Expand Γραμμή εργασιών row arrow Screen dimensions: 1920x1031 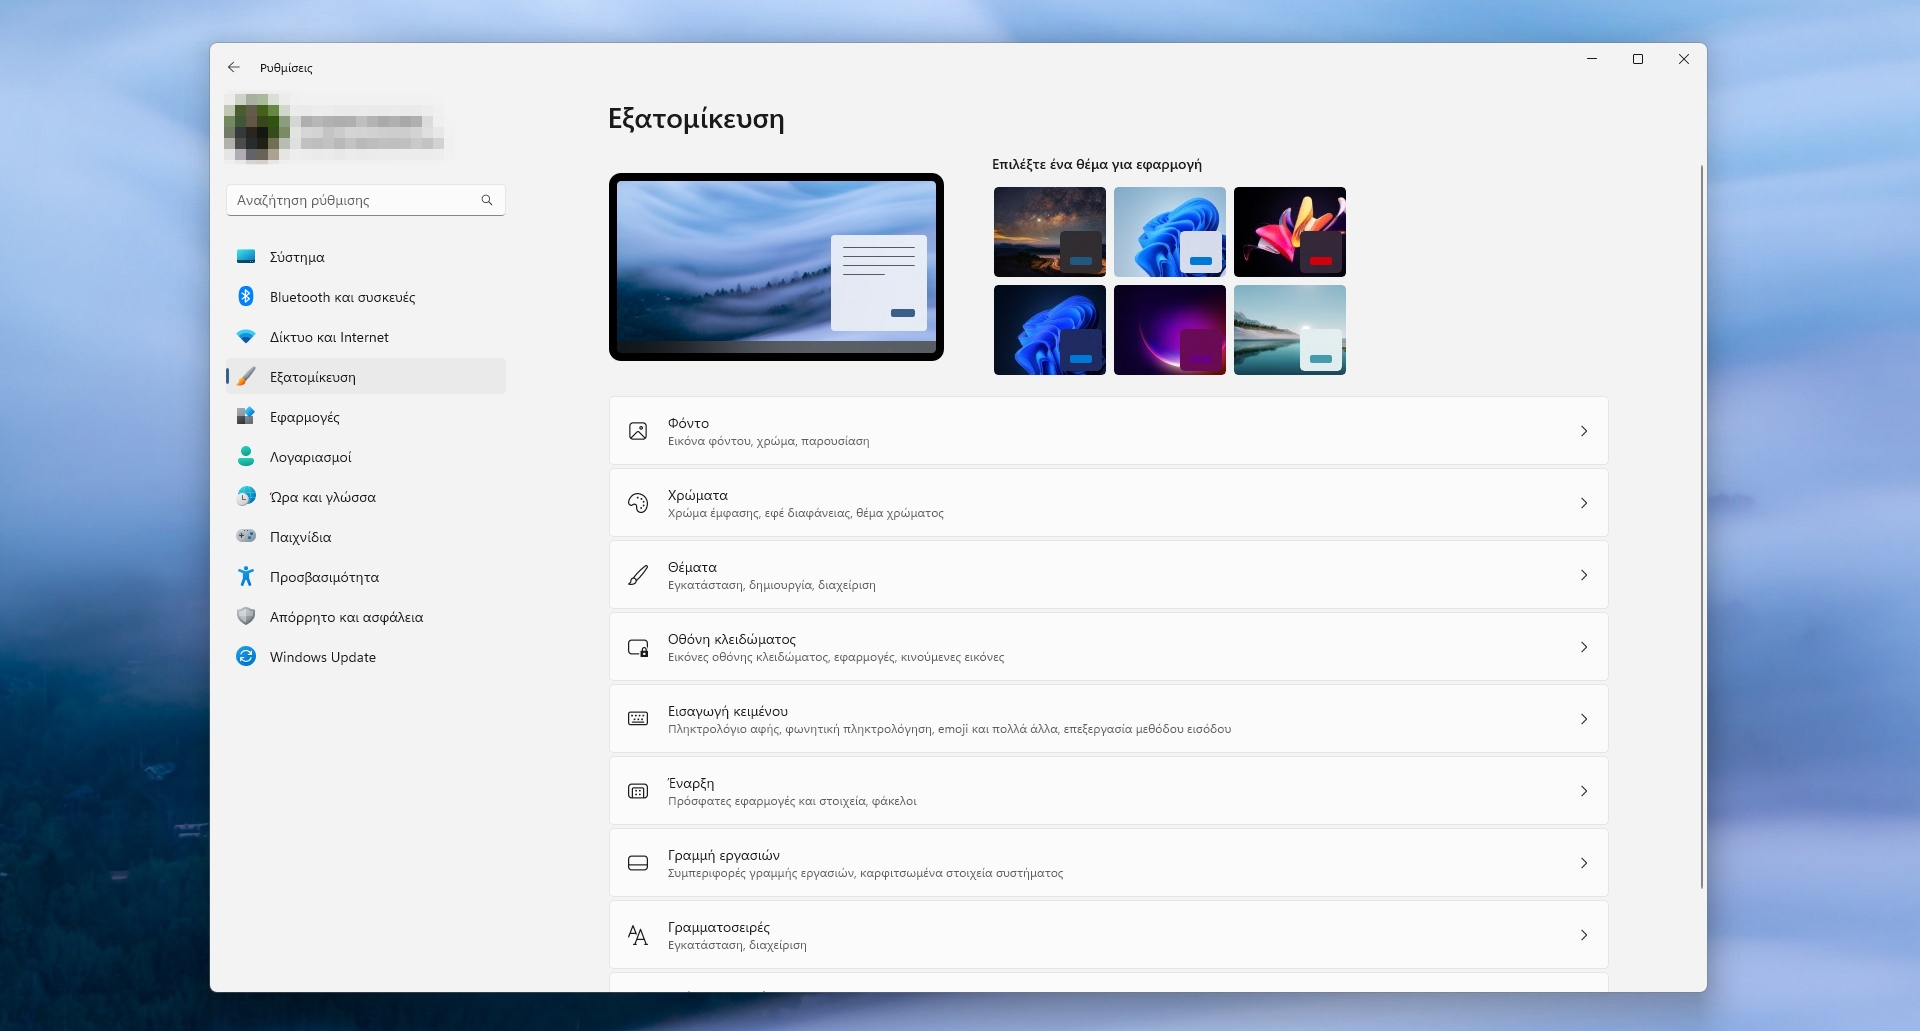pos(1583,863)
